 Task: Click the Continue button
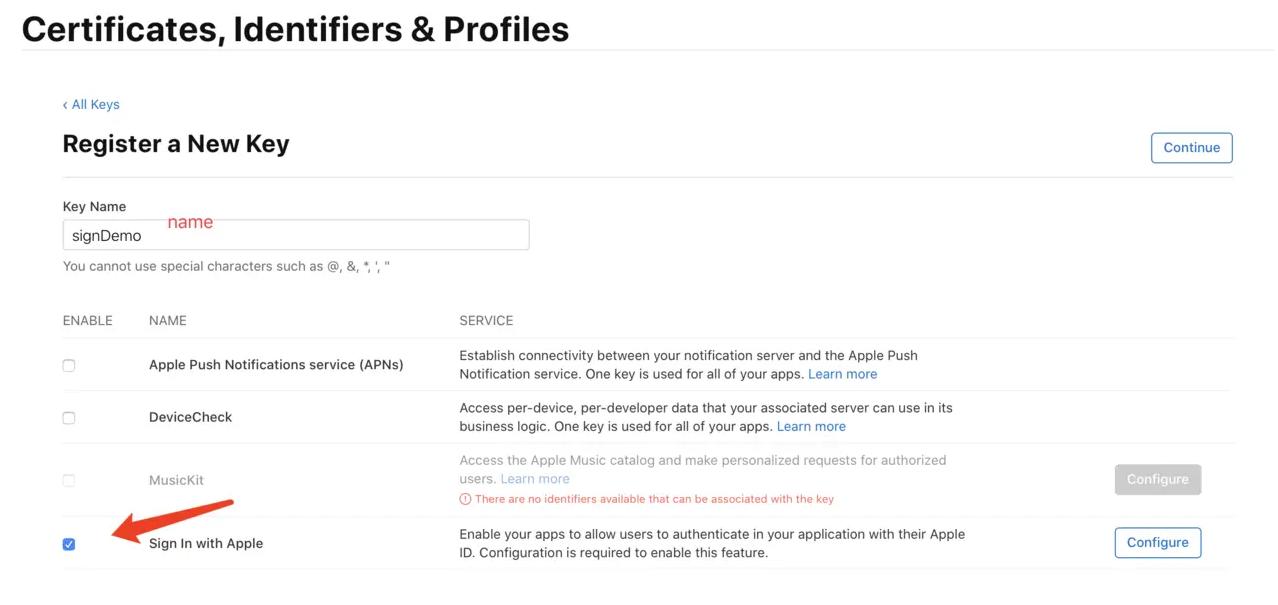1191,147
